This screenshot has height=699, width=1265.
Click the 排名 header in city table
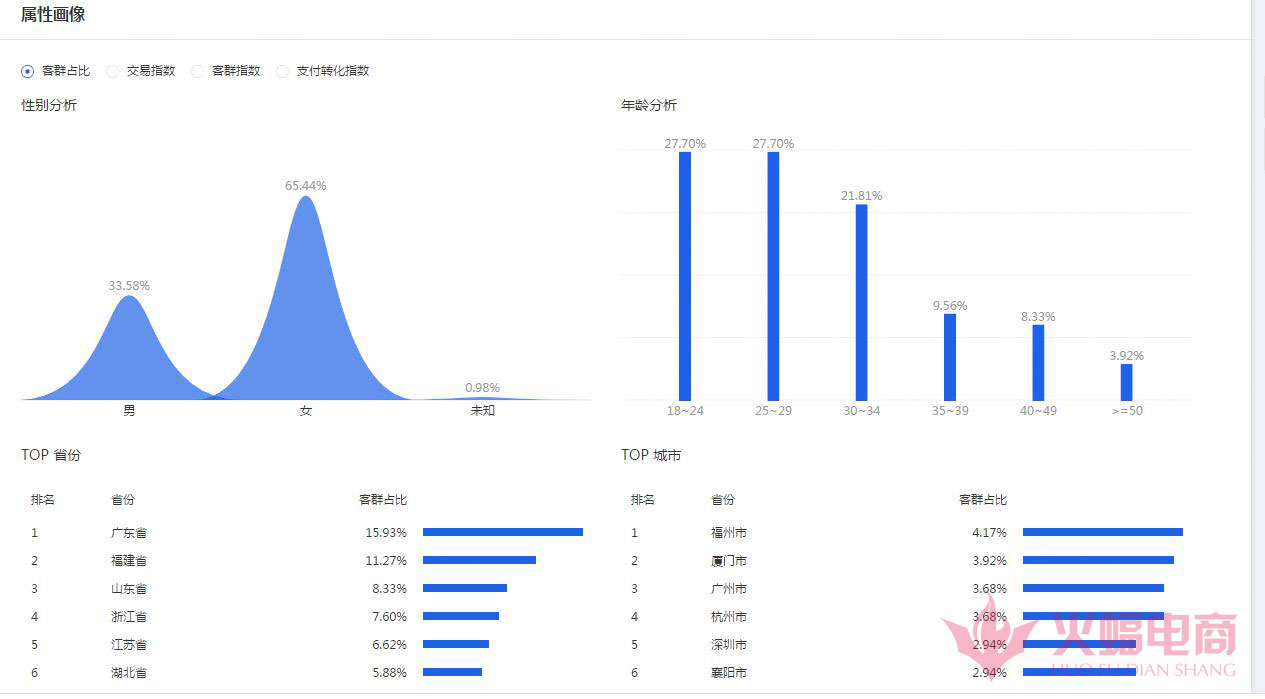pyautogui.click(x=643, y=500)
